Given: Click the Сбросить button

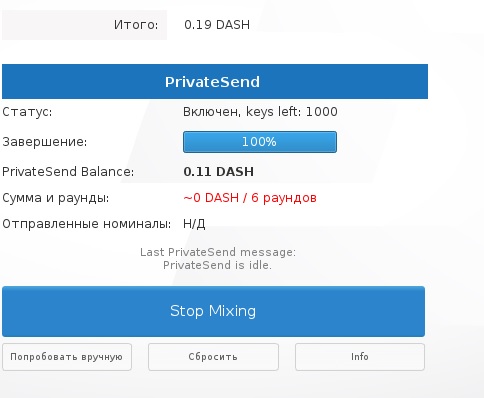Looking at the screenshot, I should click(213, 357).
